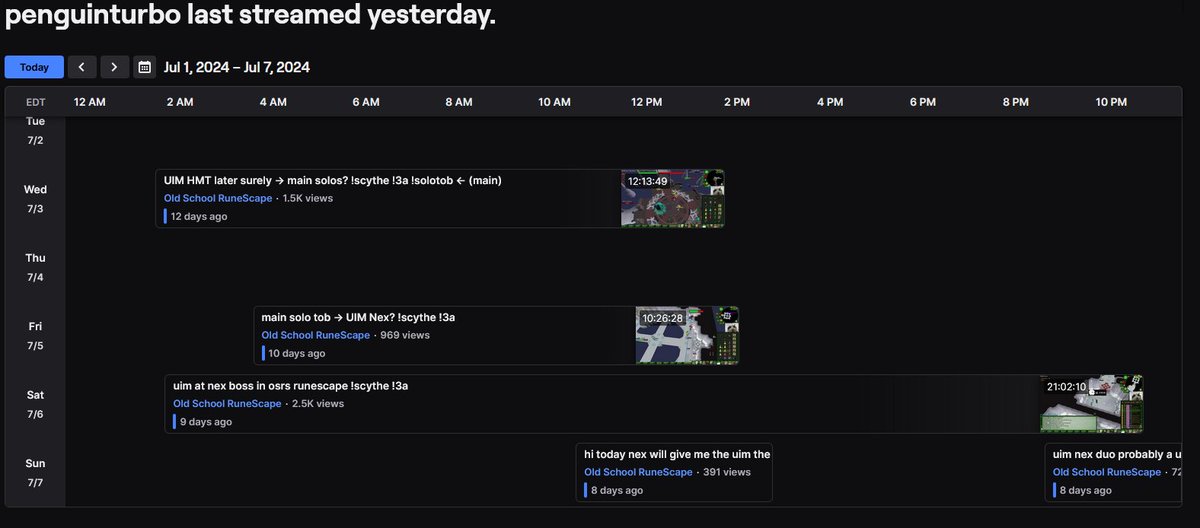The height and width of the screenshot is (528, 1200).
Task: Open stream titled main solo tob → UIM Nex
Action: 359,317
